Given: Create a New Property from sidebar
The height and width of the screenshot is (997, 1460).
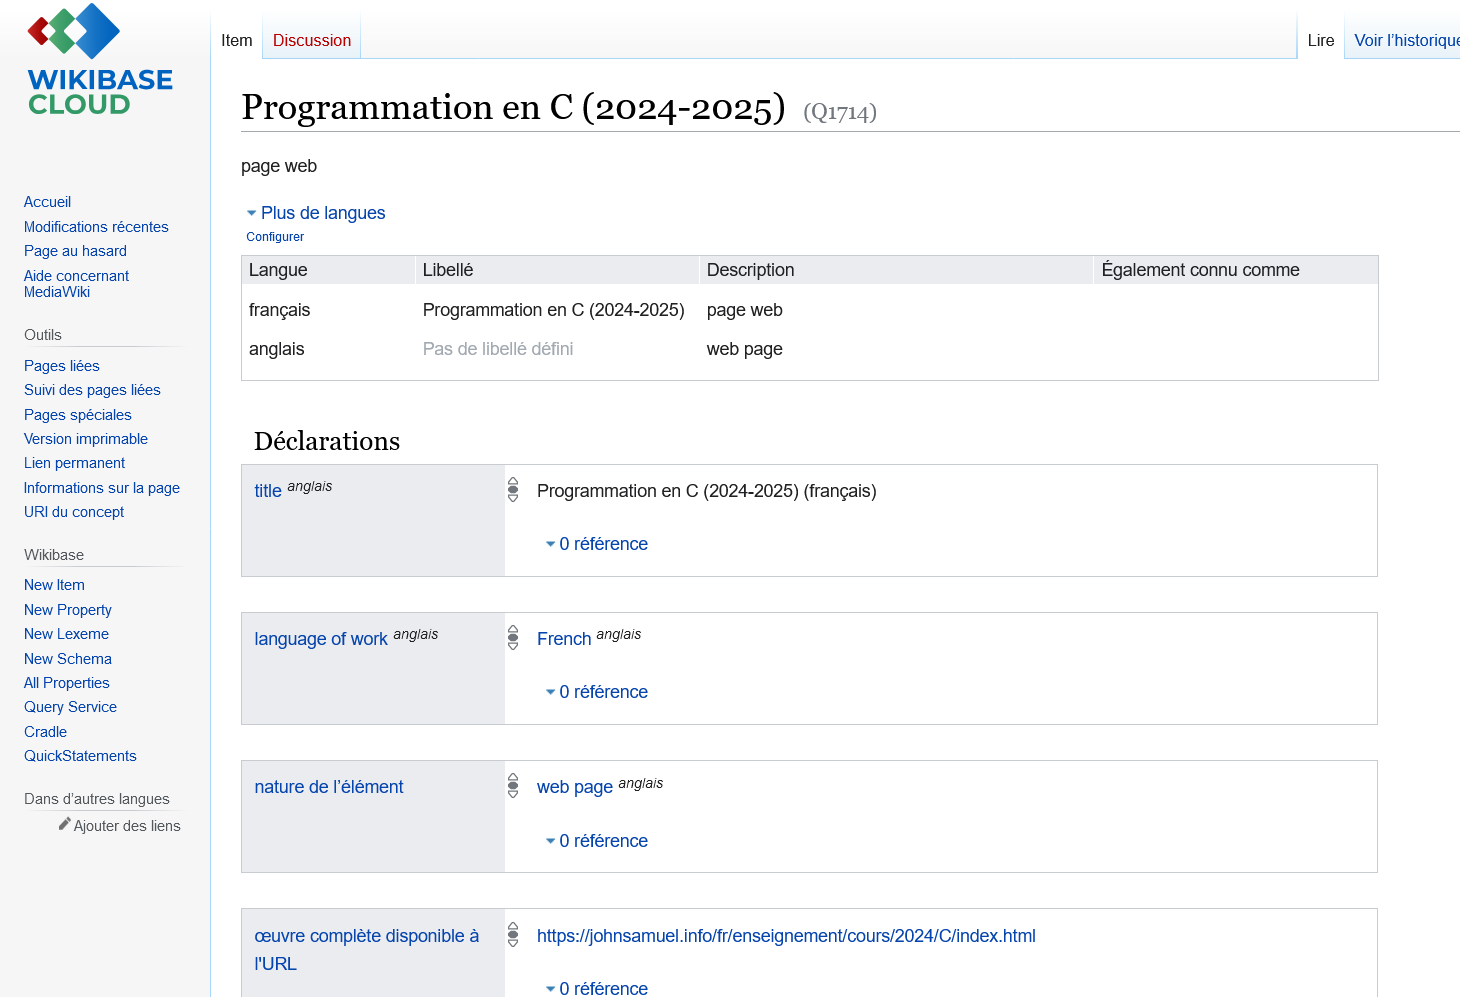Looking at the screenshot, I should coord(68,610).
